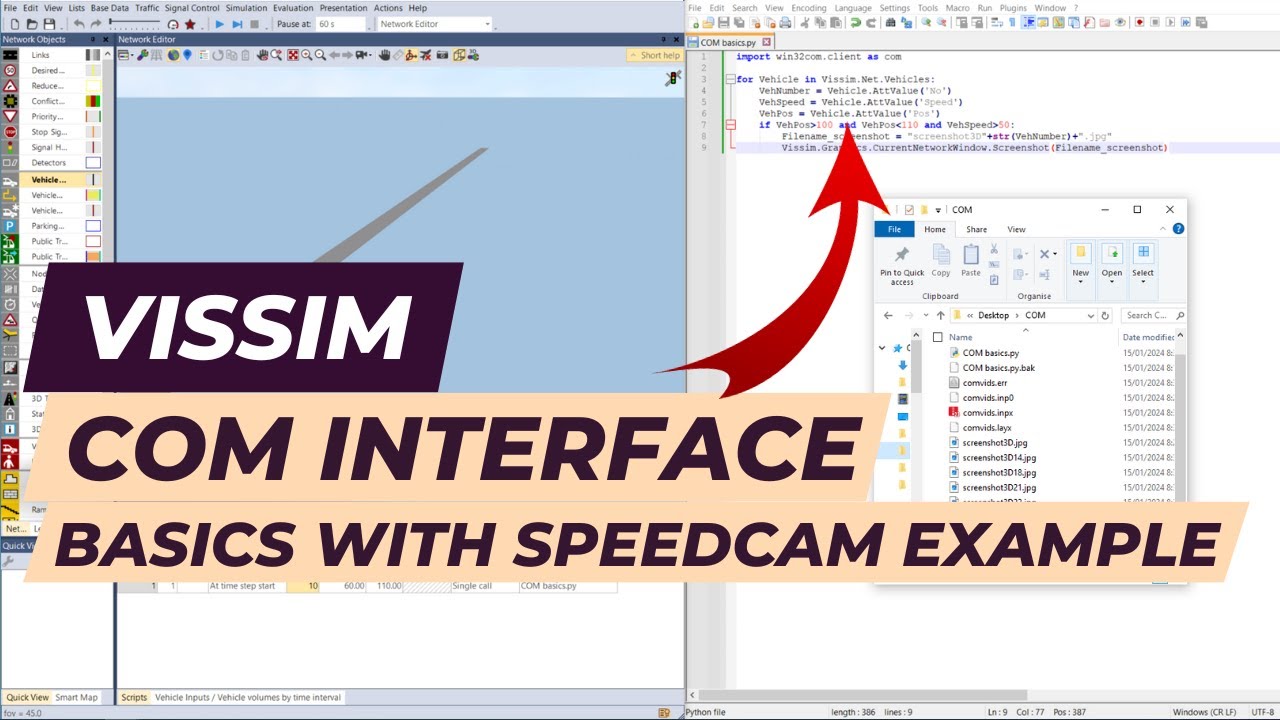Open the Simulation menu in Vissim
The height and width of the screenshot is (720, 1280).
[246, 8]
